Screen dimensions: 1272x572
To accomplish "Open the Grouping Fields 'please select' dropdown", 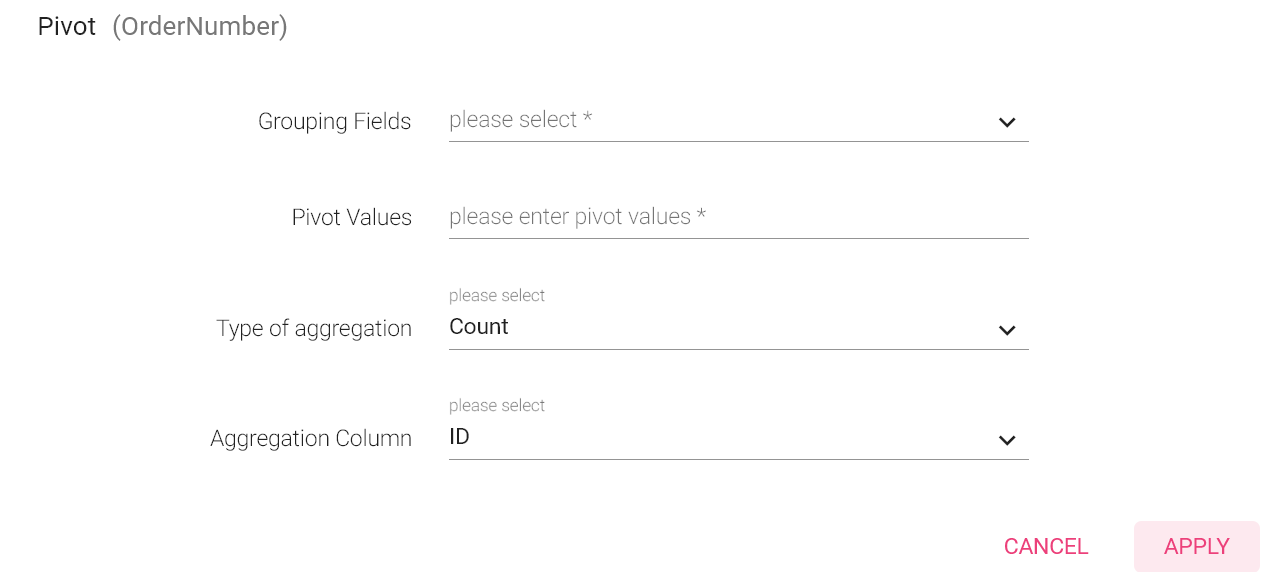I will coord(720,120).
